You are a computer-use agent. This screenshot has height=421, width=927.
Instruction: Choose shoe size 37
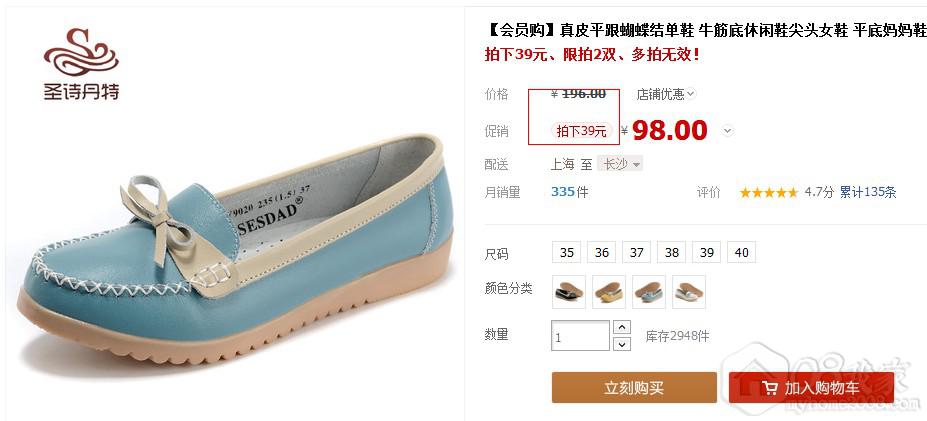coord(637,252)
